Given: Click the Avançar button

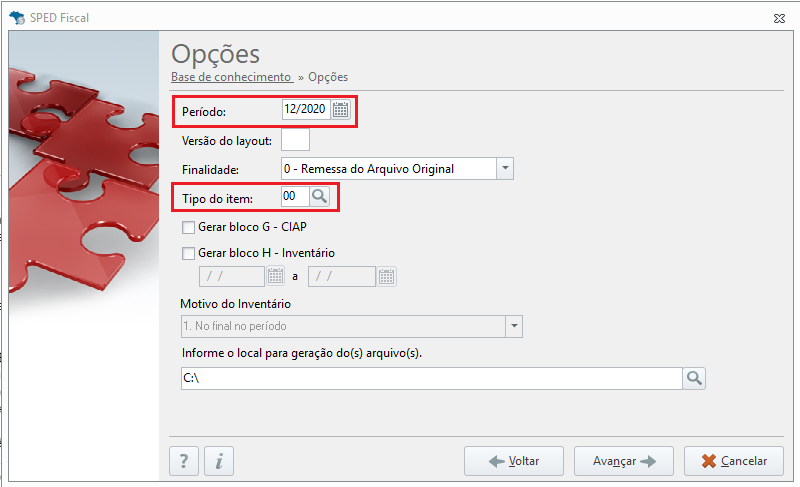Looking at the screenshot, I should pyautogui.click(x=623, y=461).
